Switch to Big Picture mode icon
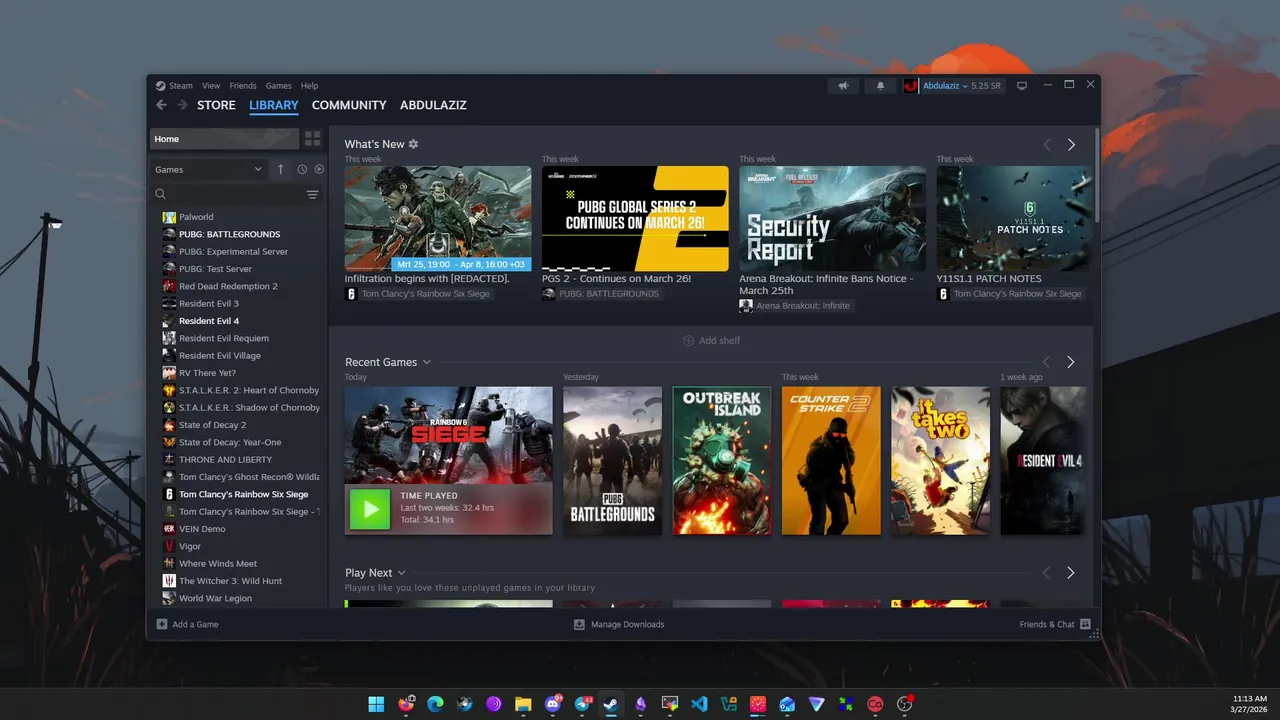Viewport: 1280px width, 720px height. click(1022, 86)
